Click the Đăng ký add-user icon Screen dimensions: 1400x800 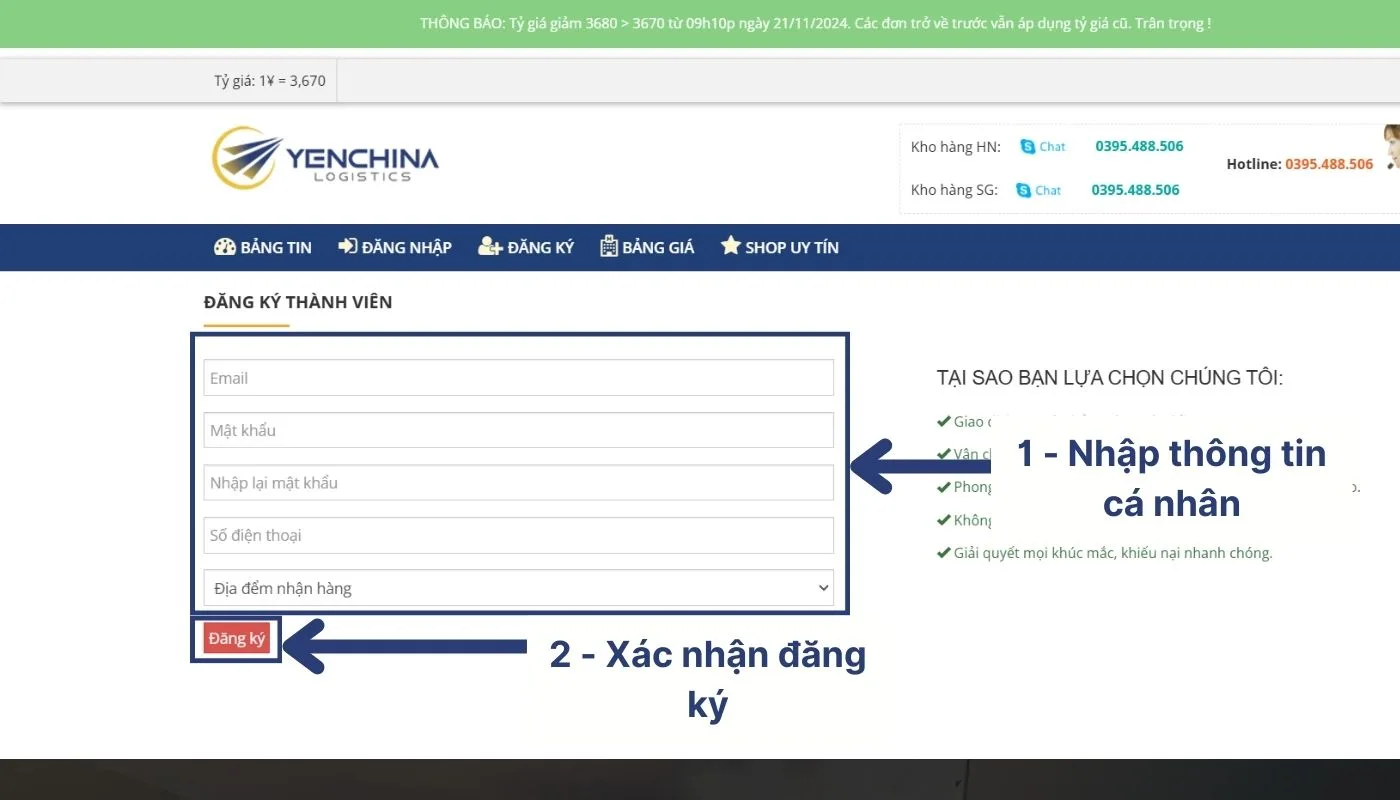pos(490,246)
